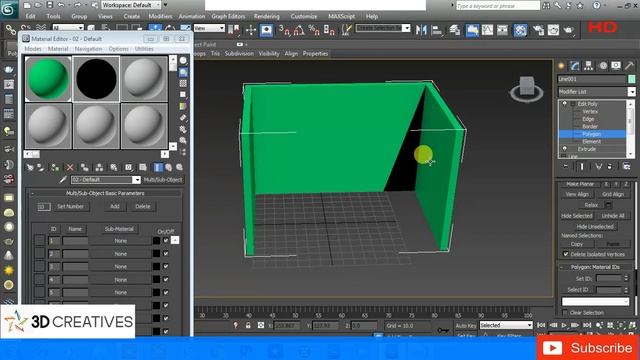Toggle the Edit Poly modifier lightbulb
Image resolution: width=640 pixels, height=360 pixels.
coord(564,104)
